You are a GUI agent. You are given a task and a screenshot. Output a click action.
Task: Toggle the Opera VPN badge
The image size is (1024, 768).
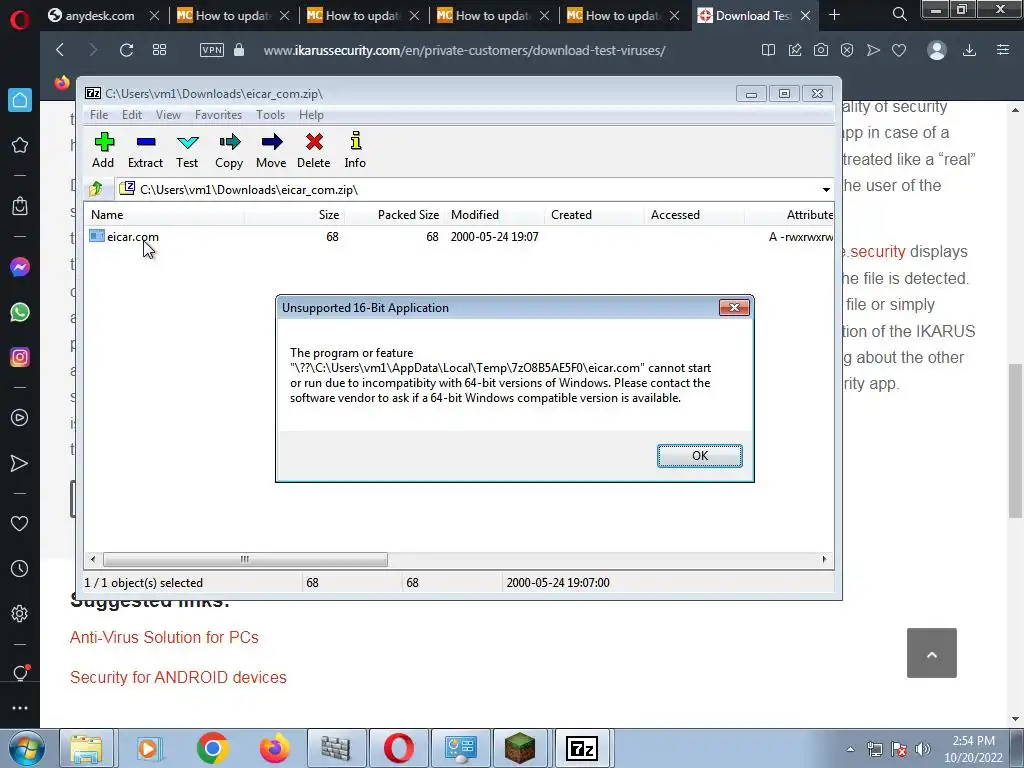pos(212,50)
